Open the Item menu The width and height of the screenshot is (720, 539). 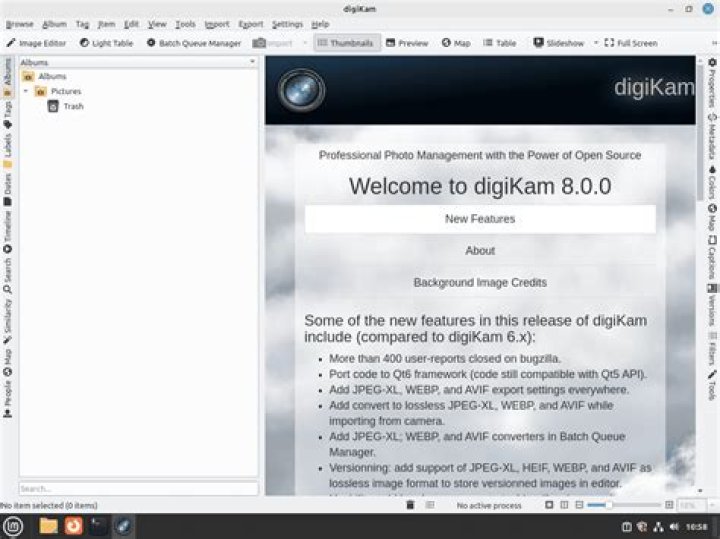pyautogui.click(x=106, y=24)
